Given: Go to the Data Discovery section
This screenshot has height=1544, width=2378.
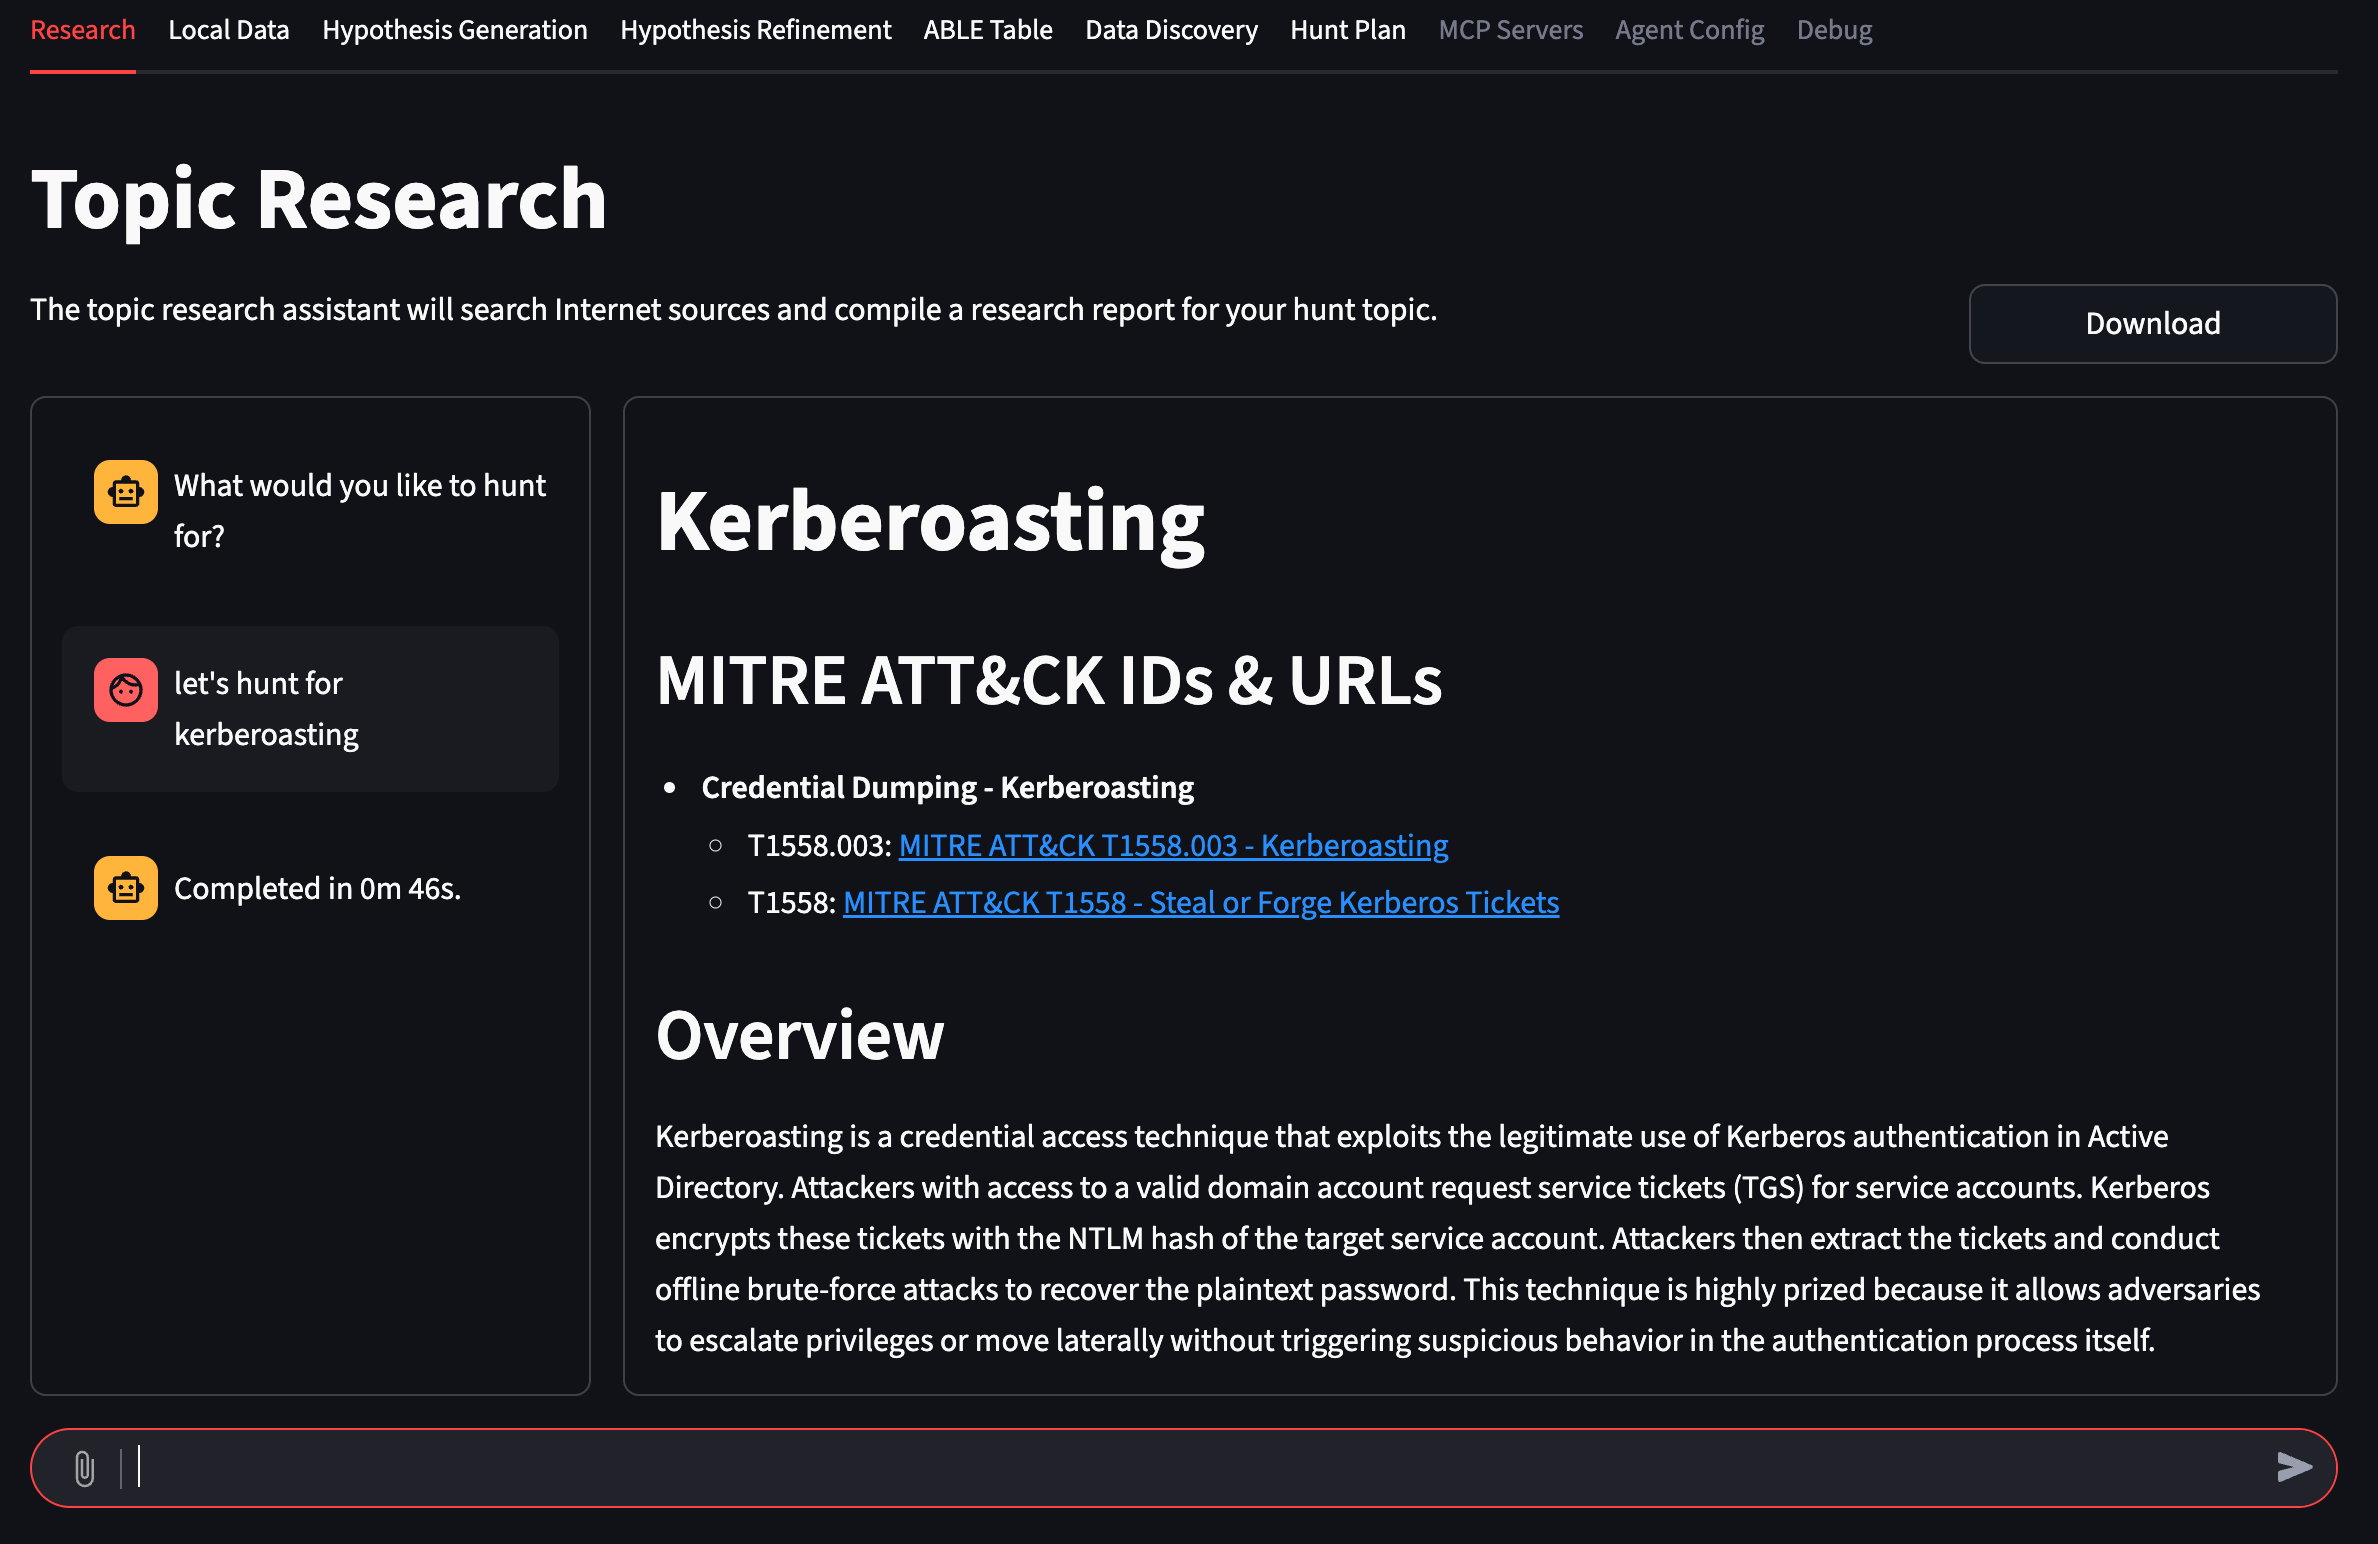Looking at the screenshot, I should tap(1171, 30).
